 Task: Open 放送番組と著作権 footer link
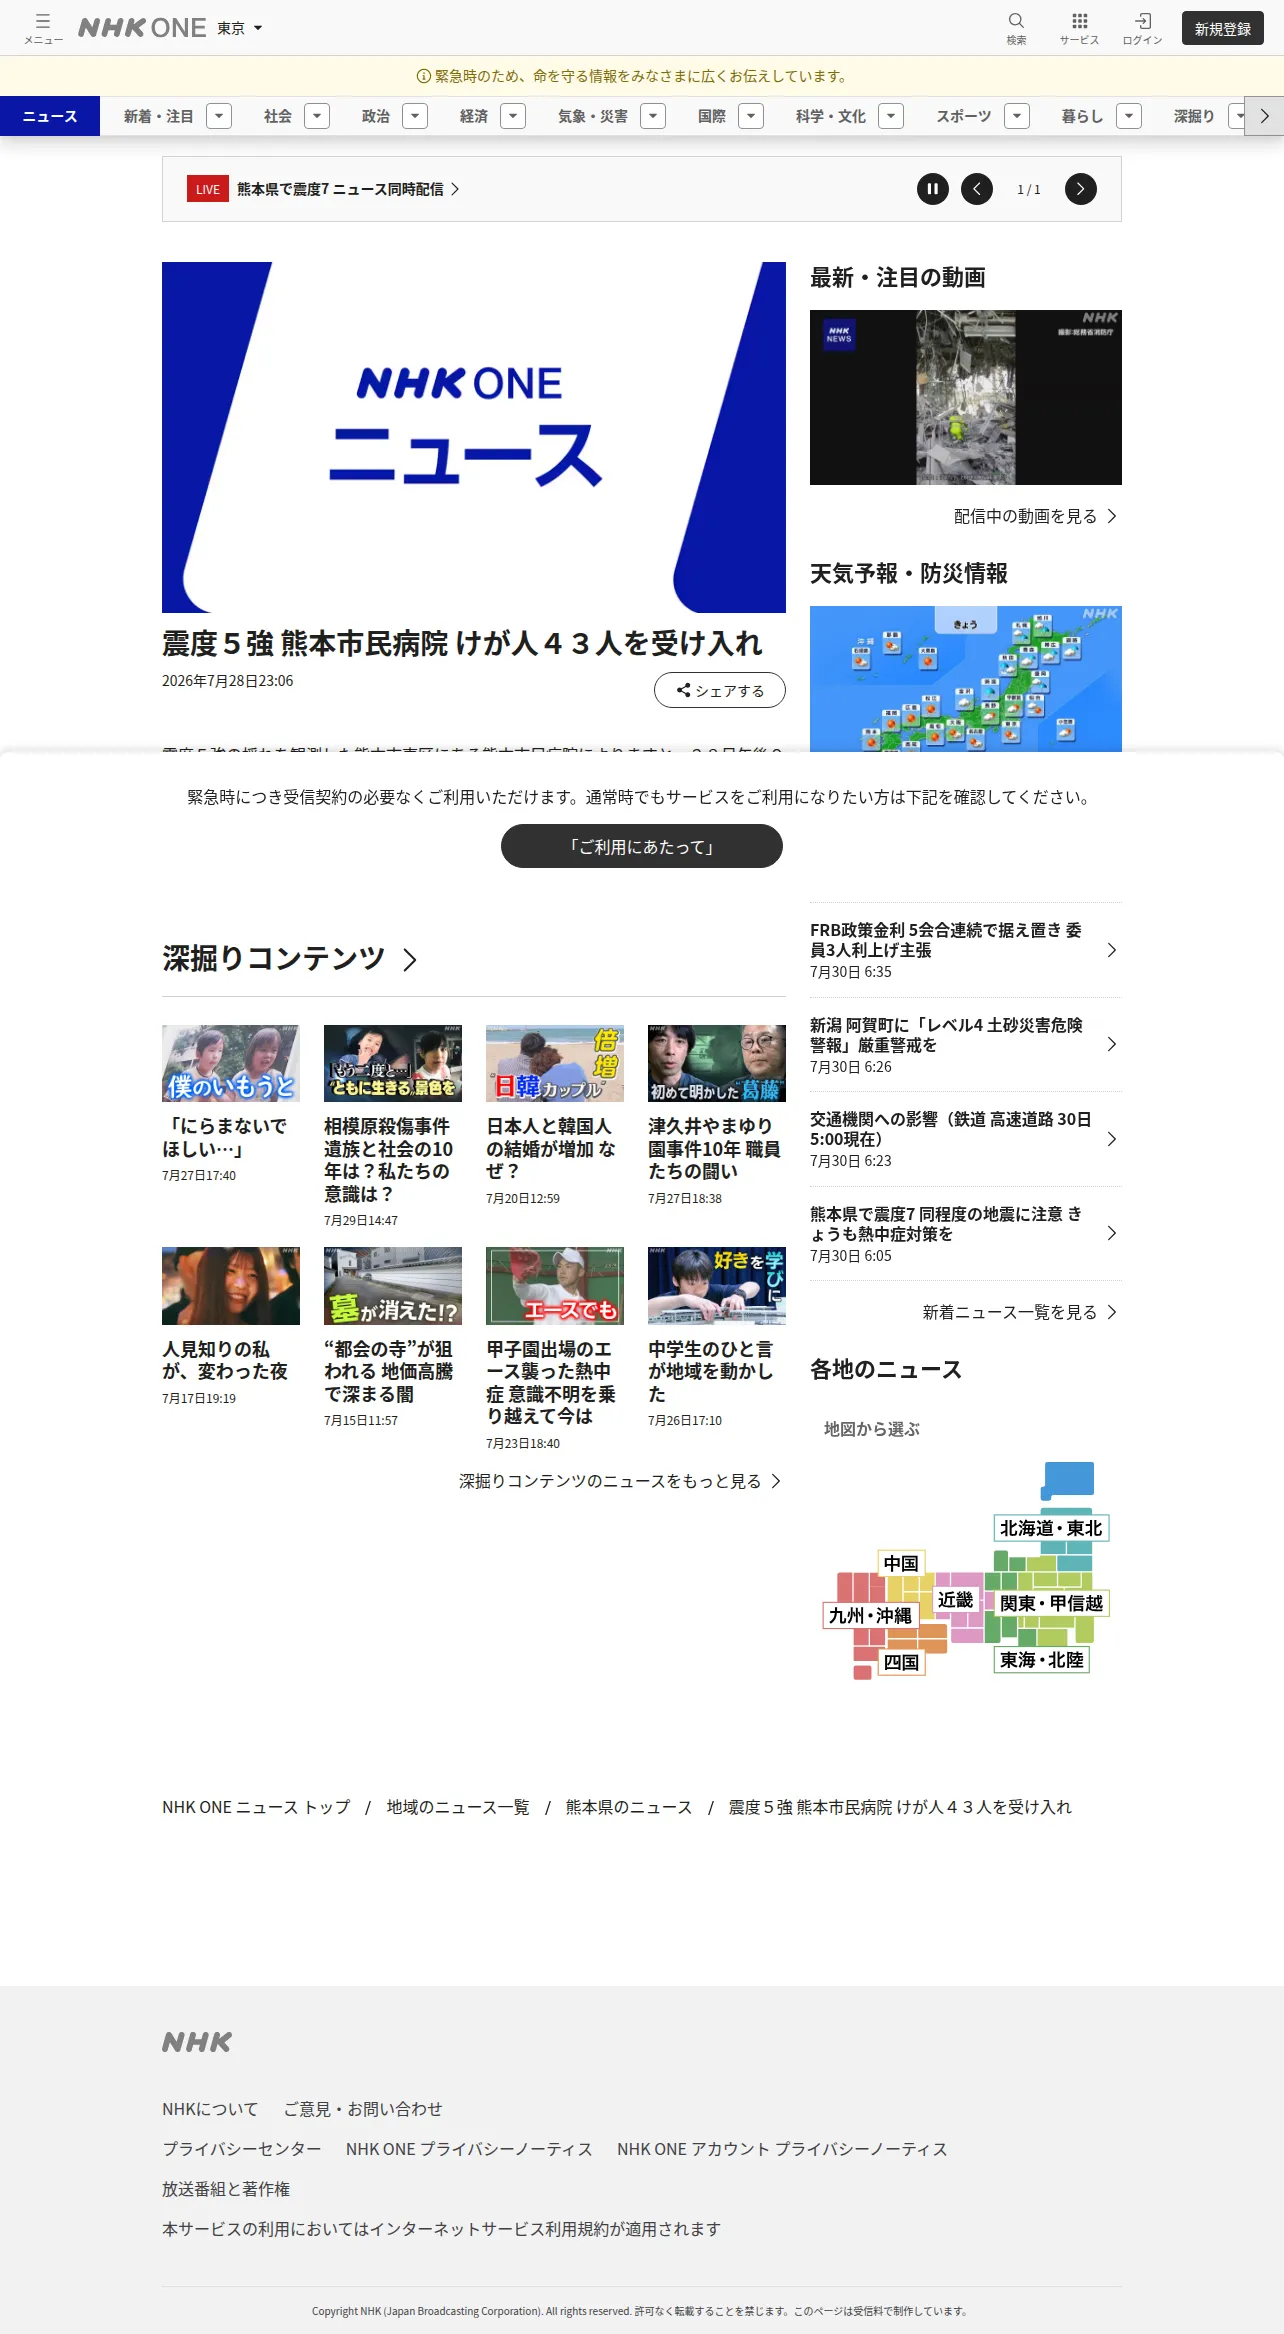(x=226, y=2189)
